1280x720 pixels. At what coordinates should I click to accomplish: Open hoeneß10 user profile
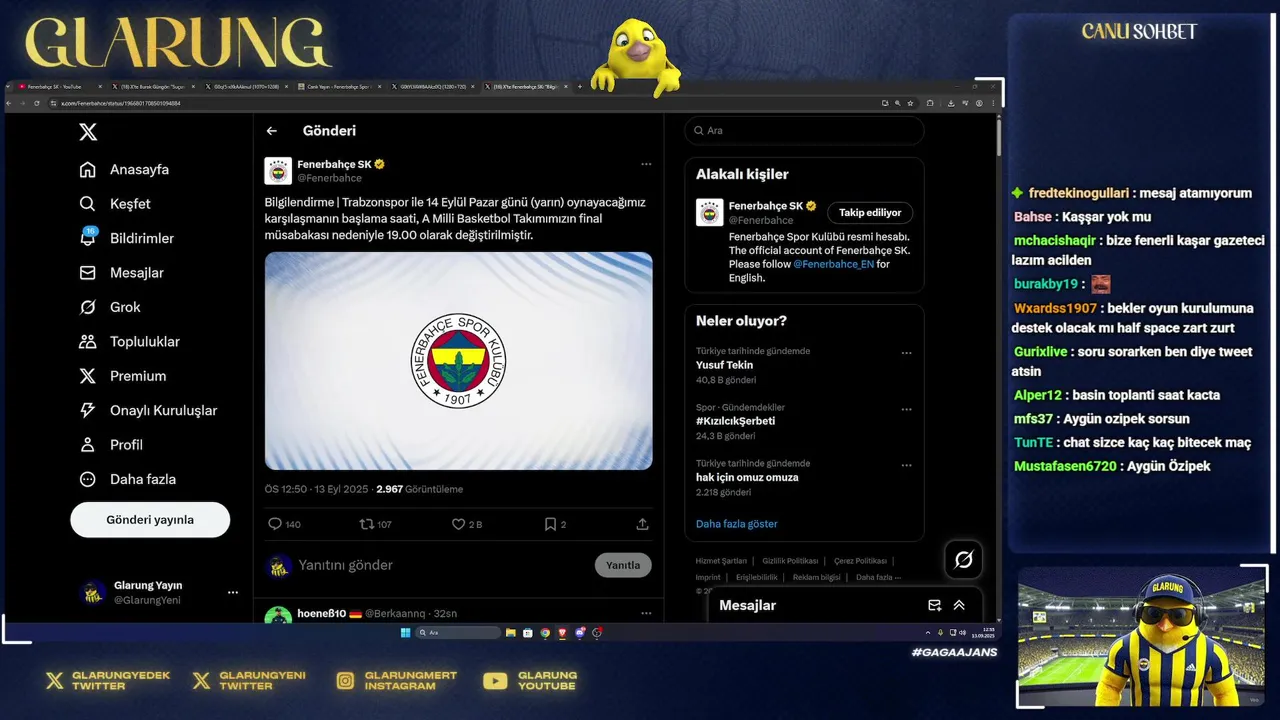pyautogui.click(x=322, y=613)
